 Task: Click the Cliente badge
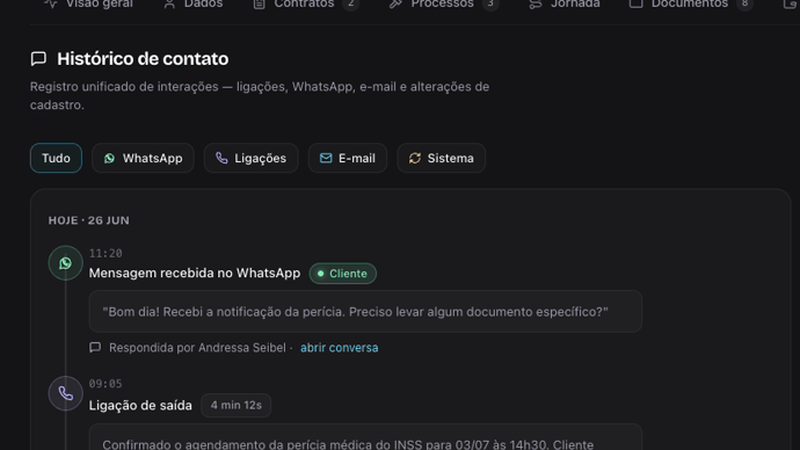pyautogui.click(x=343, y=273)
